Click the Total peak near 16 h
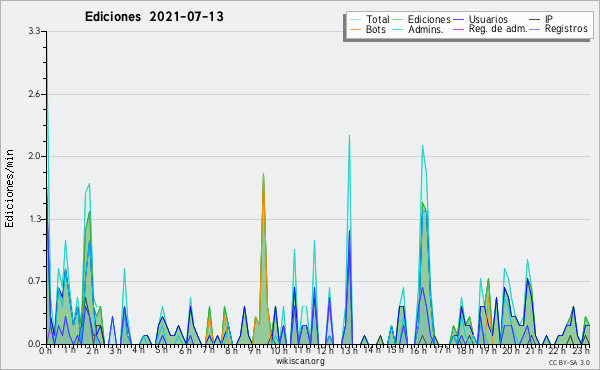Viewport: 600px width, 370px height. (422, 146)
